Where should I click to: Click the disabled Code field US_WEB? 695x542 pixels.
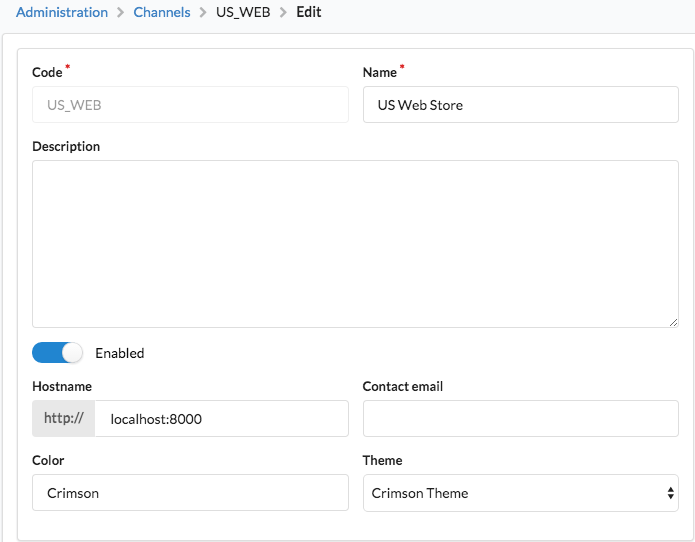(190, 105)
